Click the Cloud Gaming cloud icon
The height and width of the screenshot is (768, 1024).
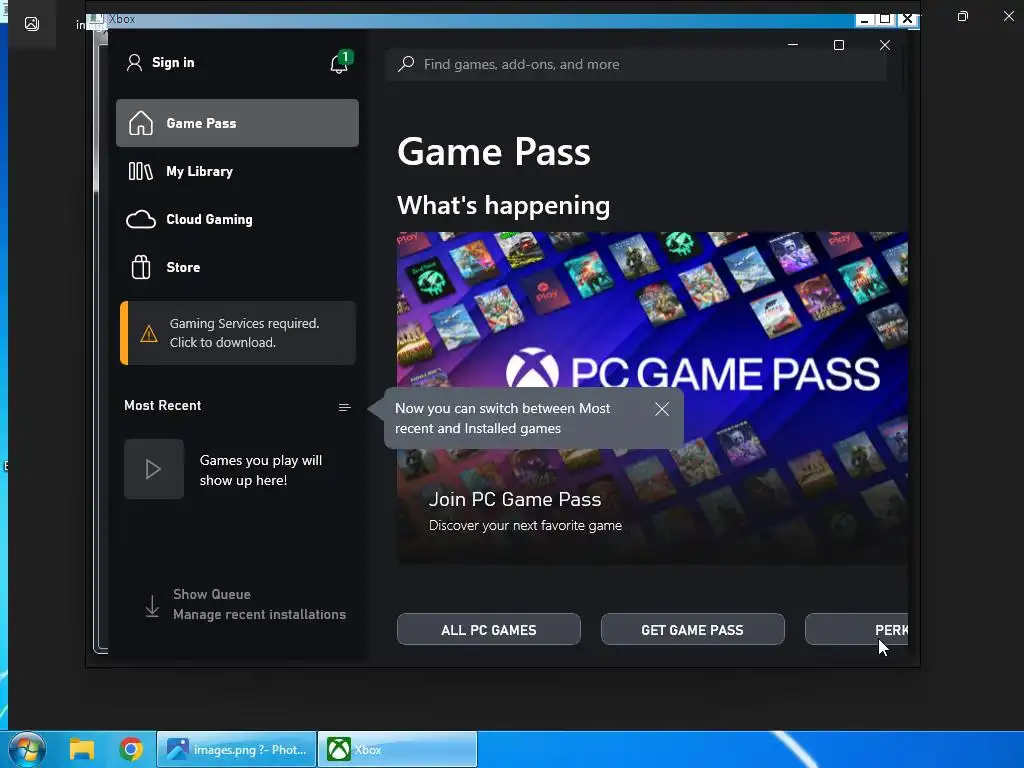[x=140, y=219]
